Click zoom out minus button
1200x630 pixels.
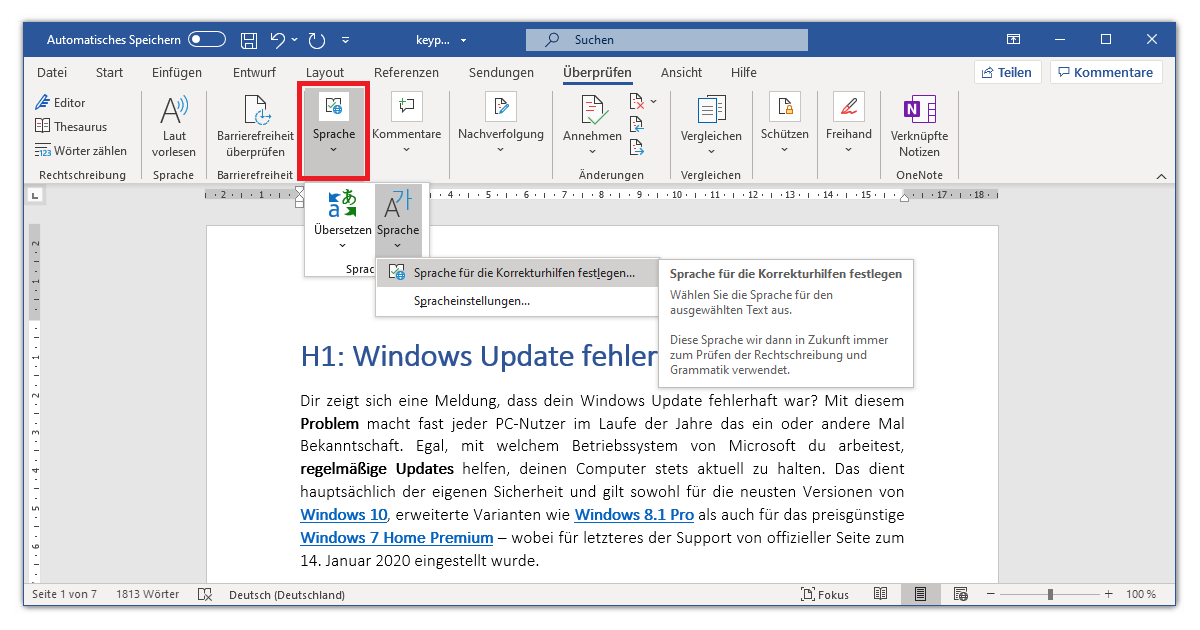click(x=993, y=594)
